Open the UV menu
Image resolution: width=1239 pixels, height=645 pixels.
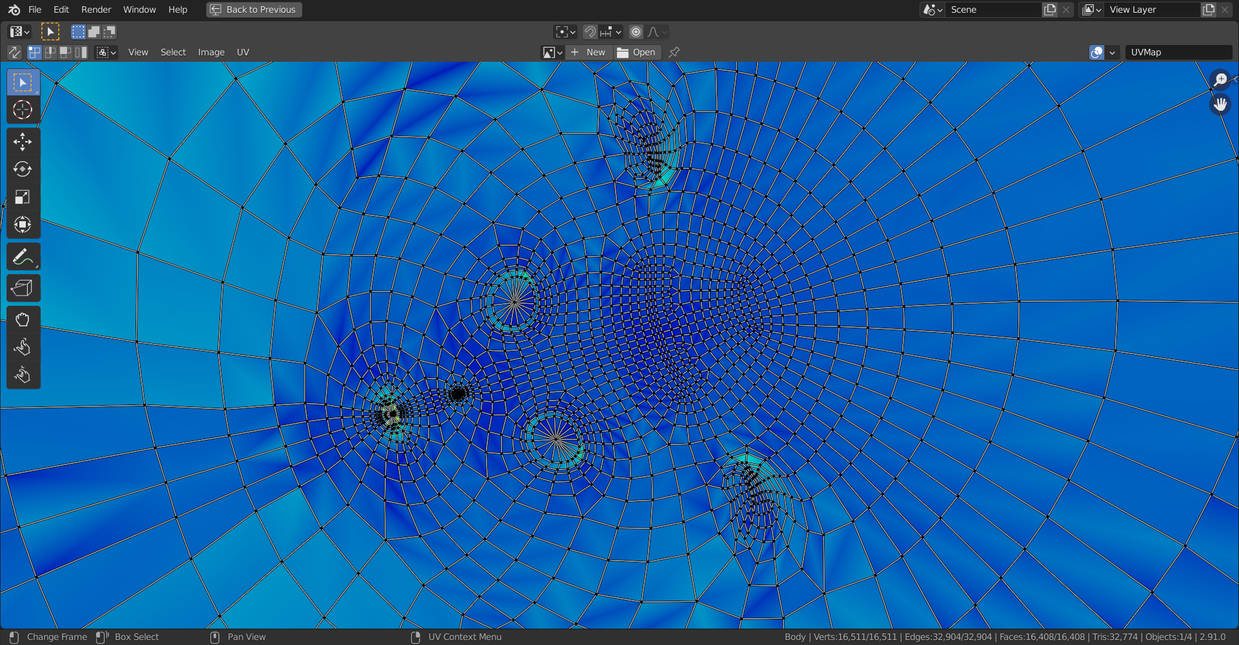pyautogui.click(x=243, y=52)
